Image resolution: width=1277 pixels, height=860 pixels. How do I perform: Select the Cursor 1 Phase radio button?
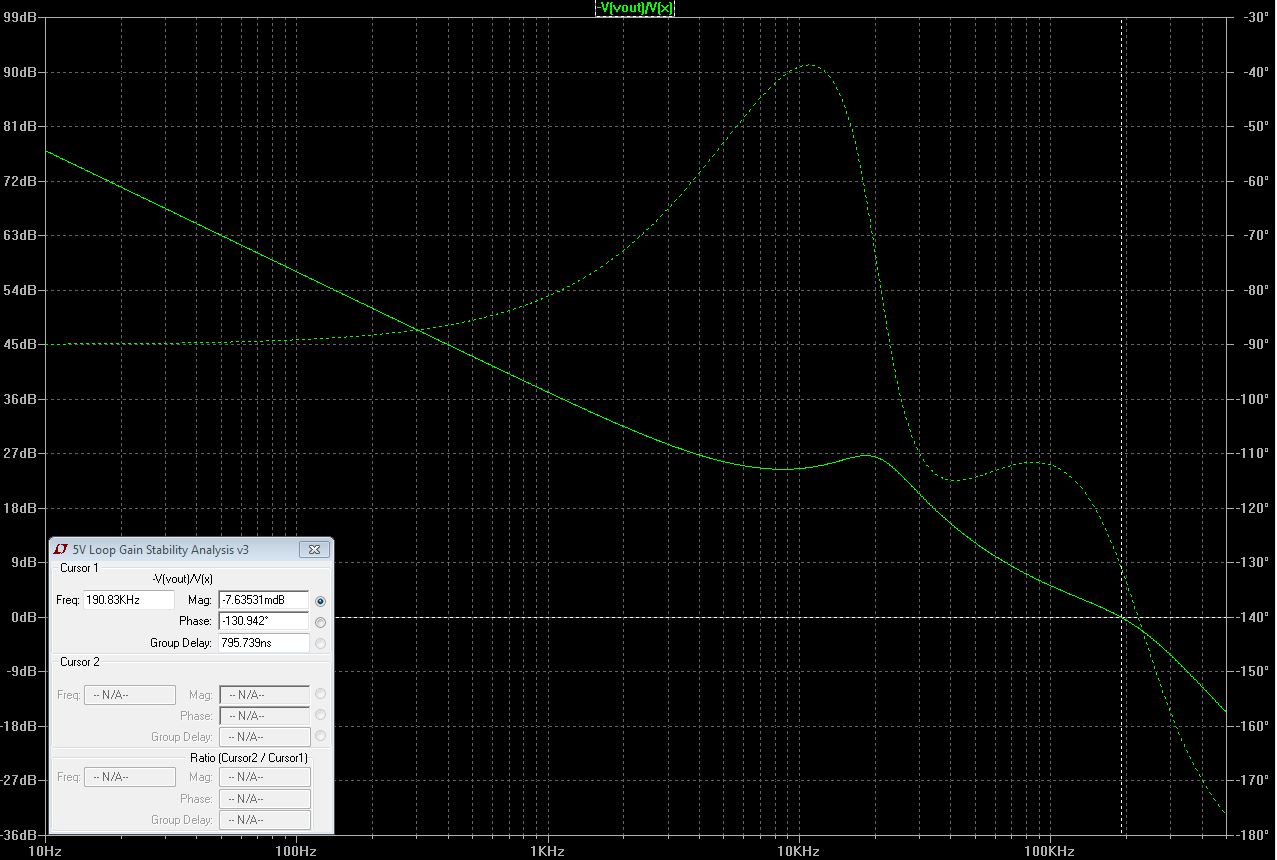pos(320,622)
